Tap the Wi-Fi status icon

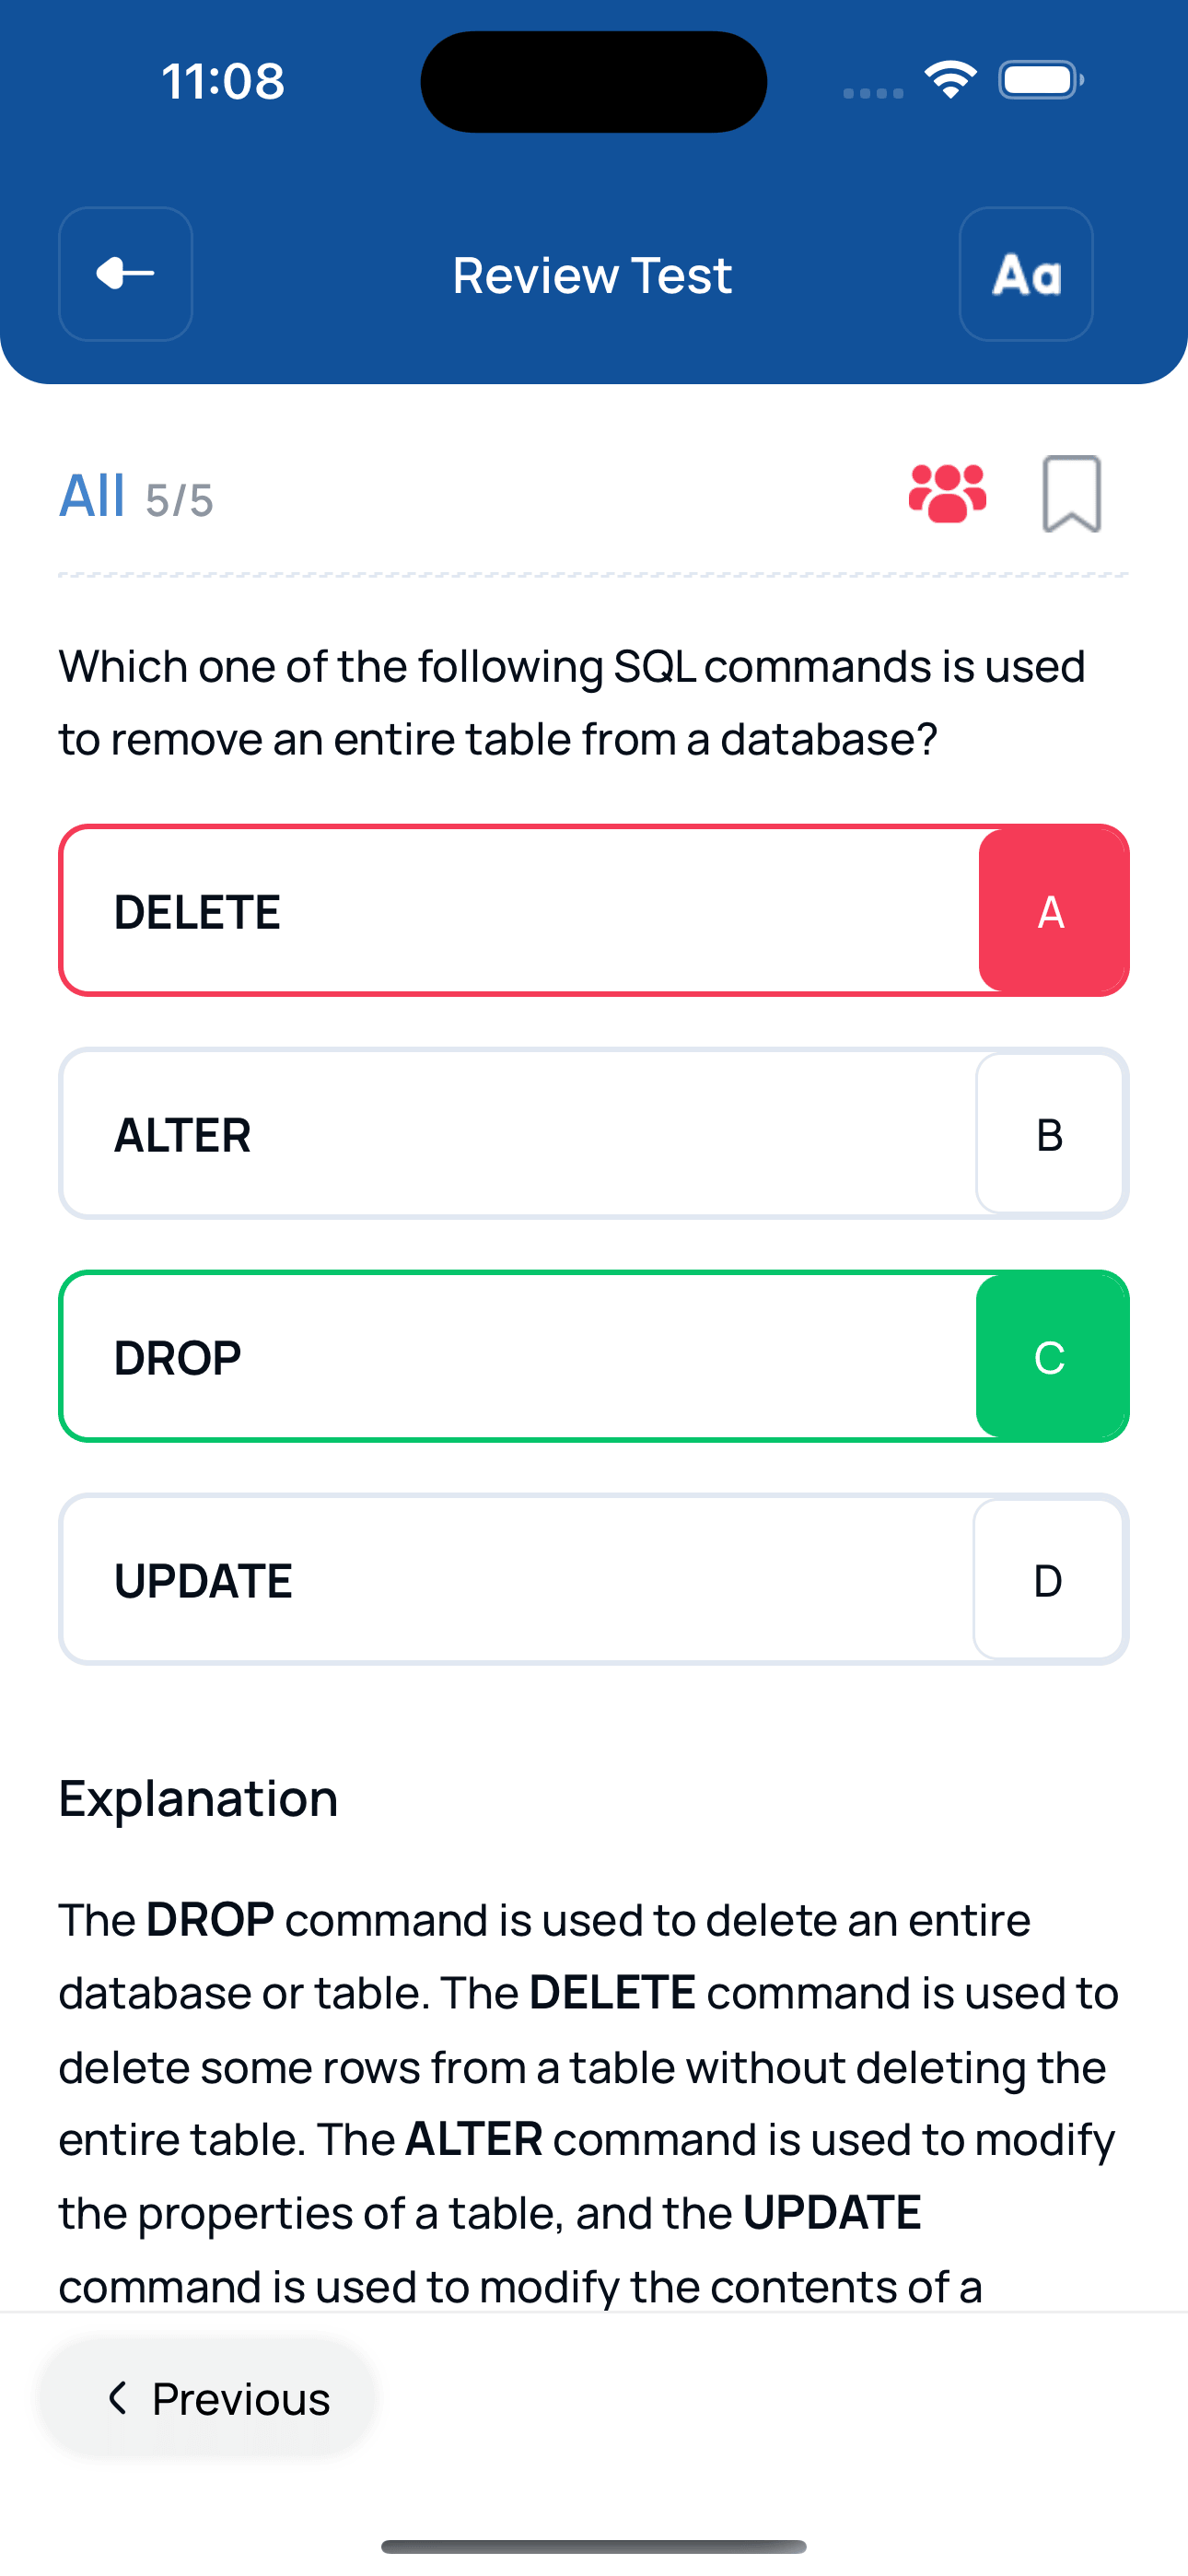[x=950, y=80]
